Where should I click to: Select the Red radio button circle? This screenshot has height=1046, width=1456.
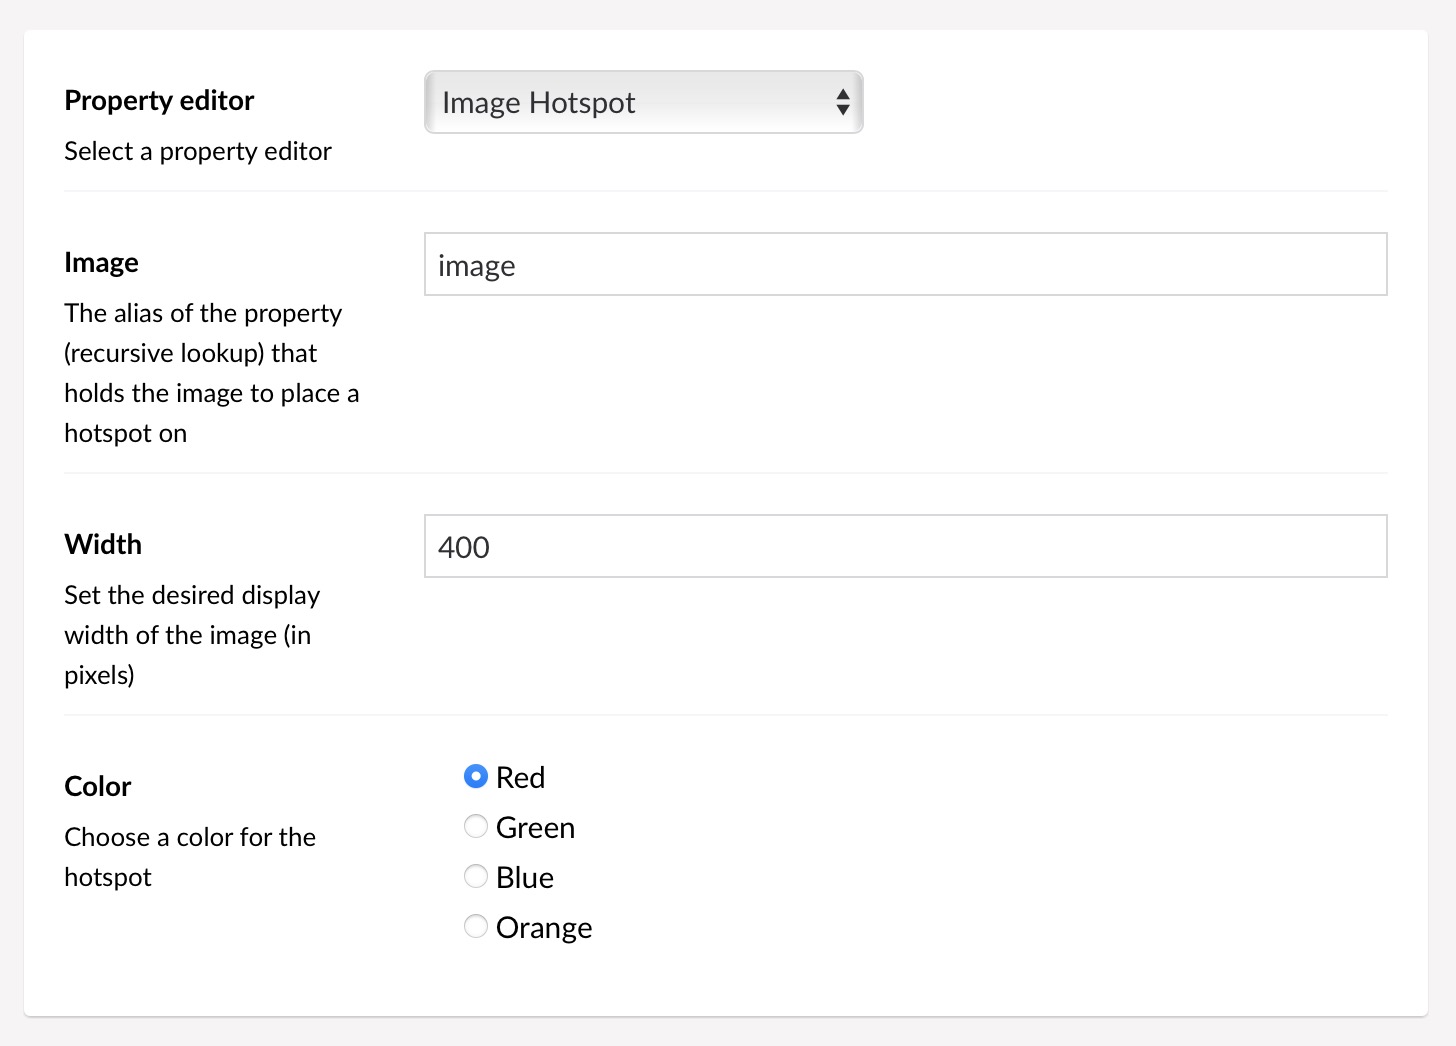point(476,777)
